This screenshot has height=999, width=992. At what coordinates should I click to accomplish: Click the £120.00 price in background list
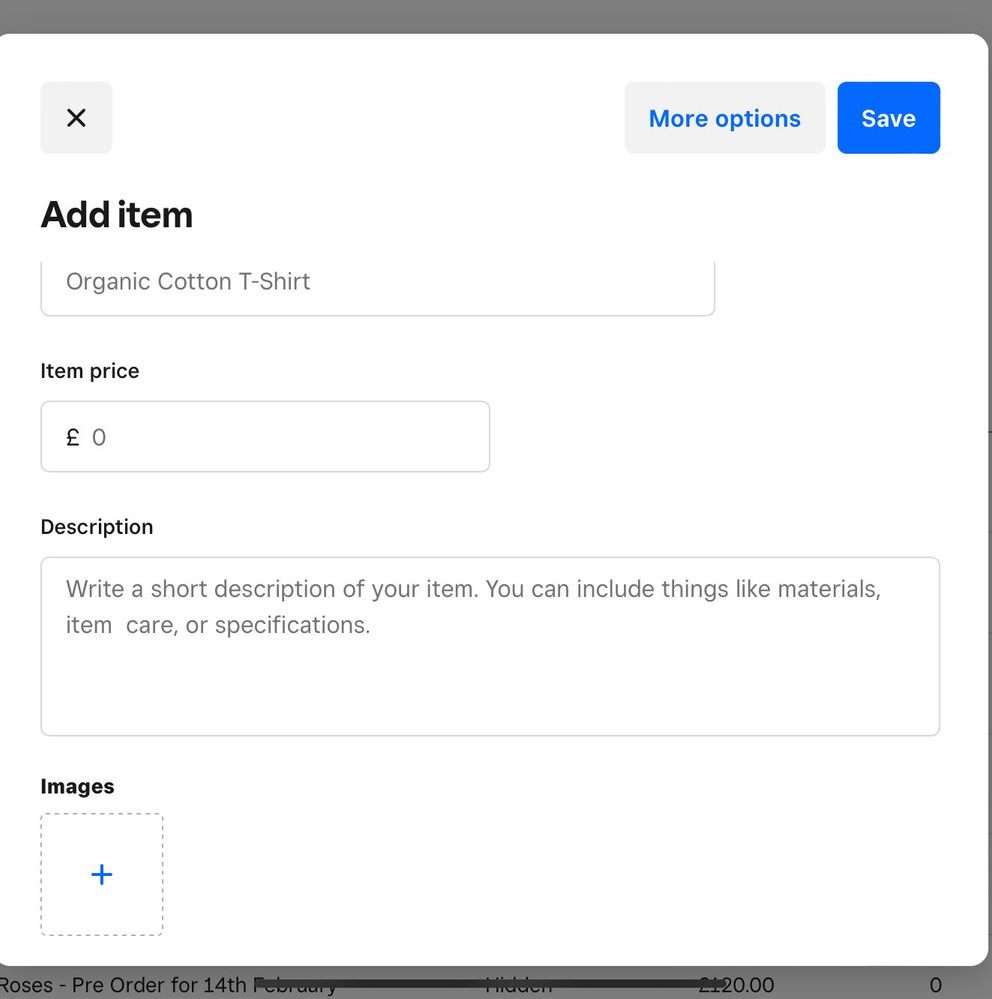(x=740, y=988)
